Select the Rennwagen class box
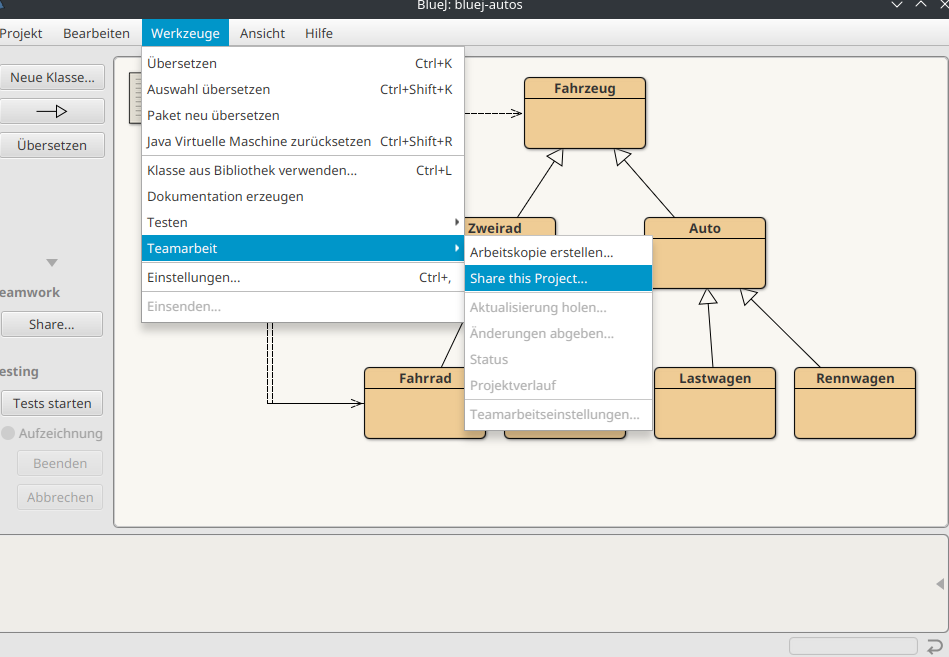Image resolution: width=949 pixels, height=657 pixels. [x=855, y=403]
